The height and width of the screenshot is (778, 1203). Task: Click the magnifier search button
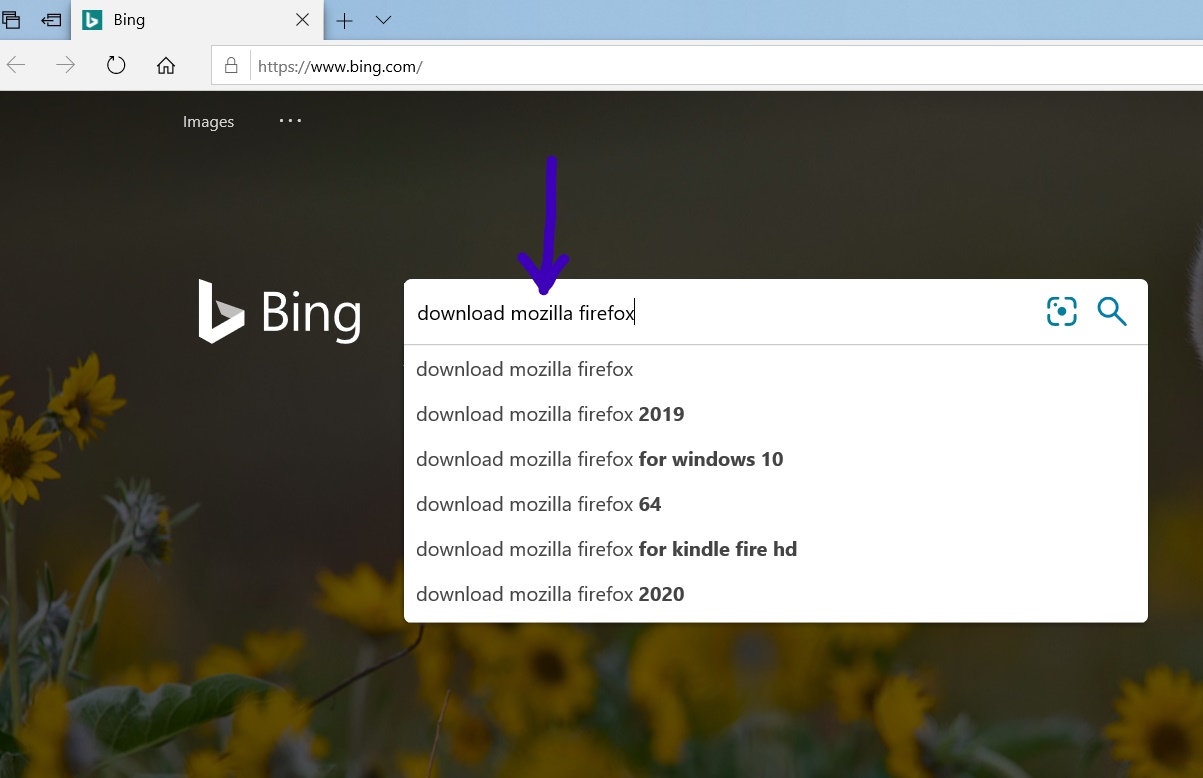pos(1112,312)
